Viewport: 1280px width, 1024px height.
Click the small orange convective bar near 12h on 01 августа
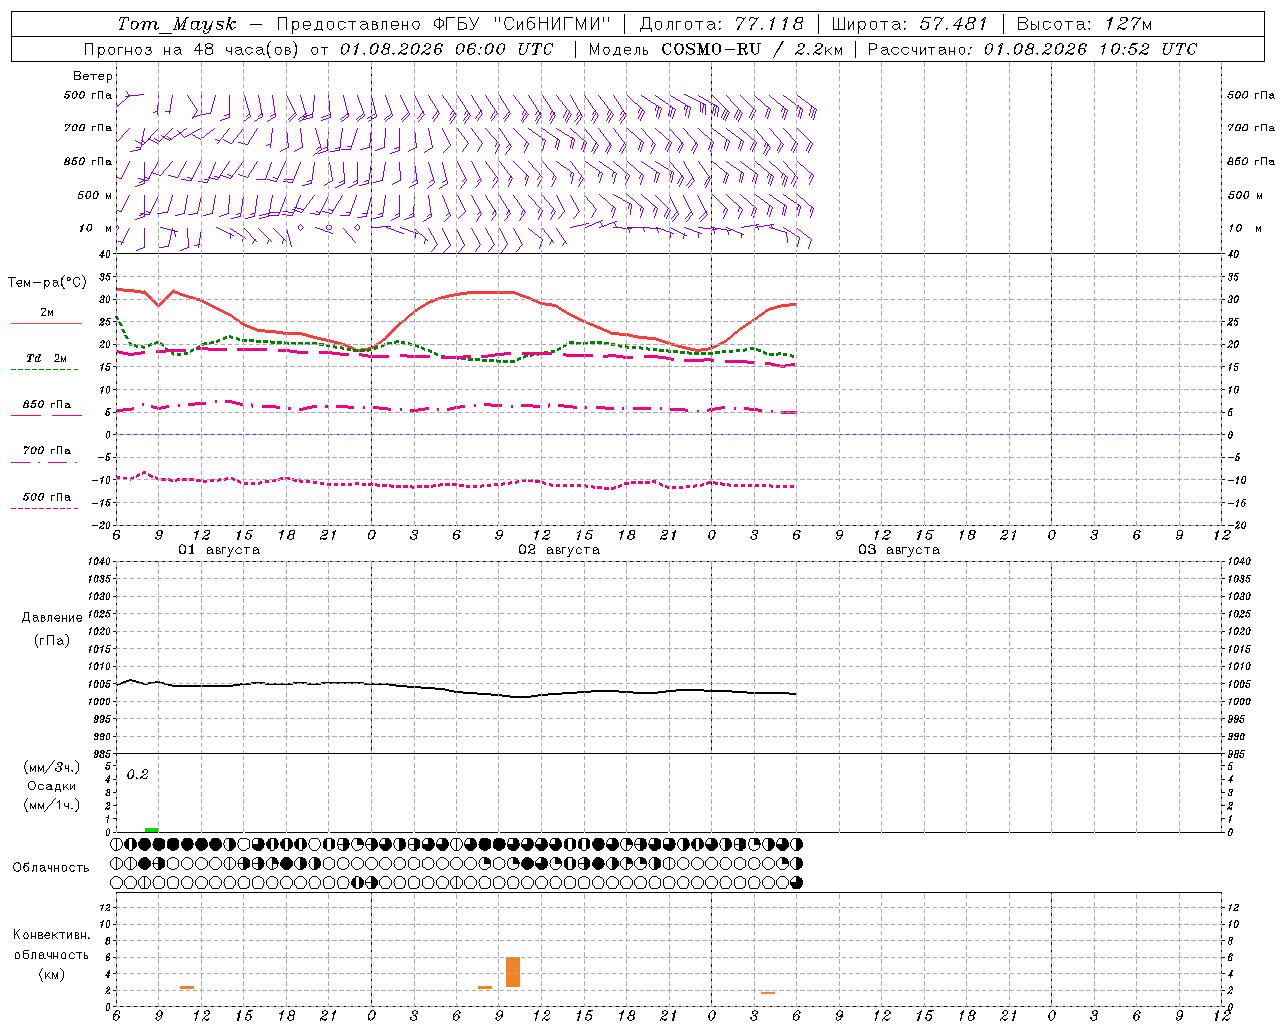click(x=187, y=987)
